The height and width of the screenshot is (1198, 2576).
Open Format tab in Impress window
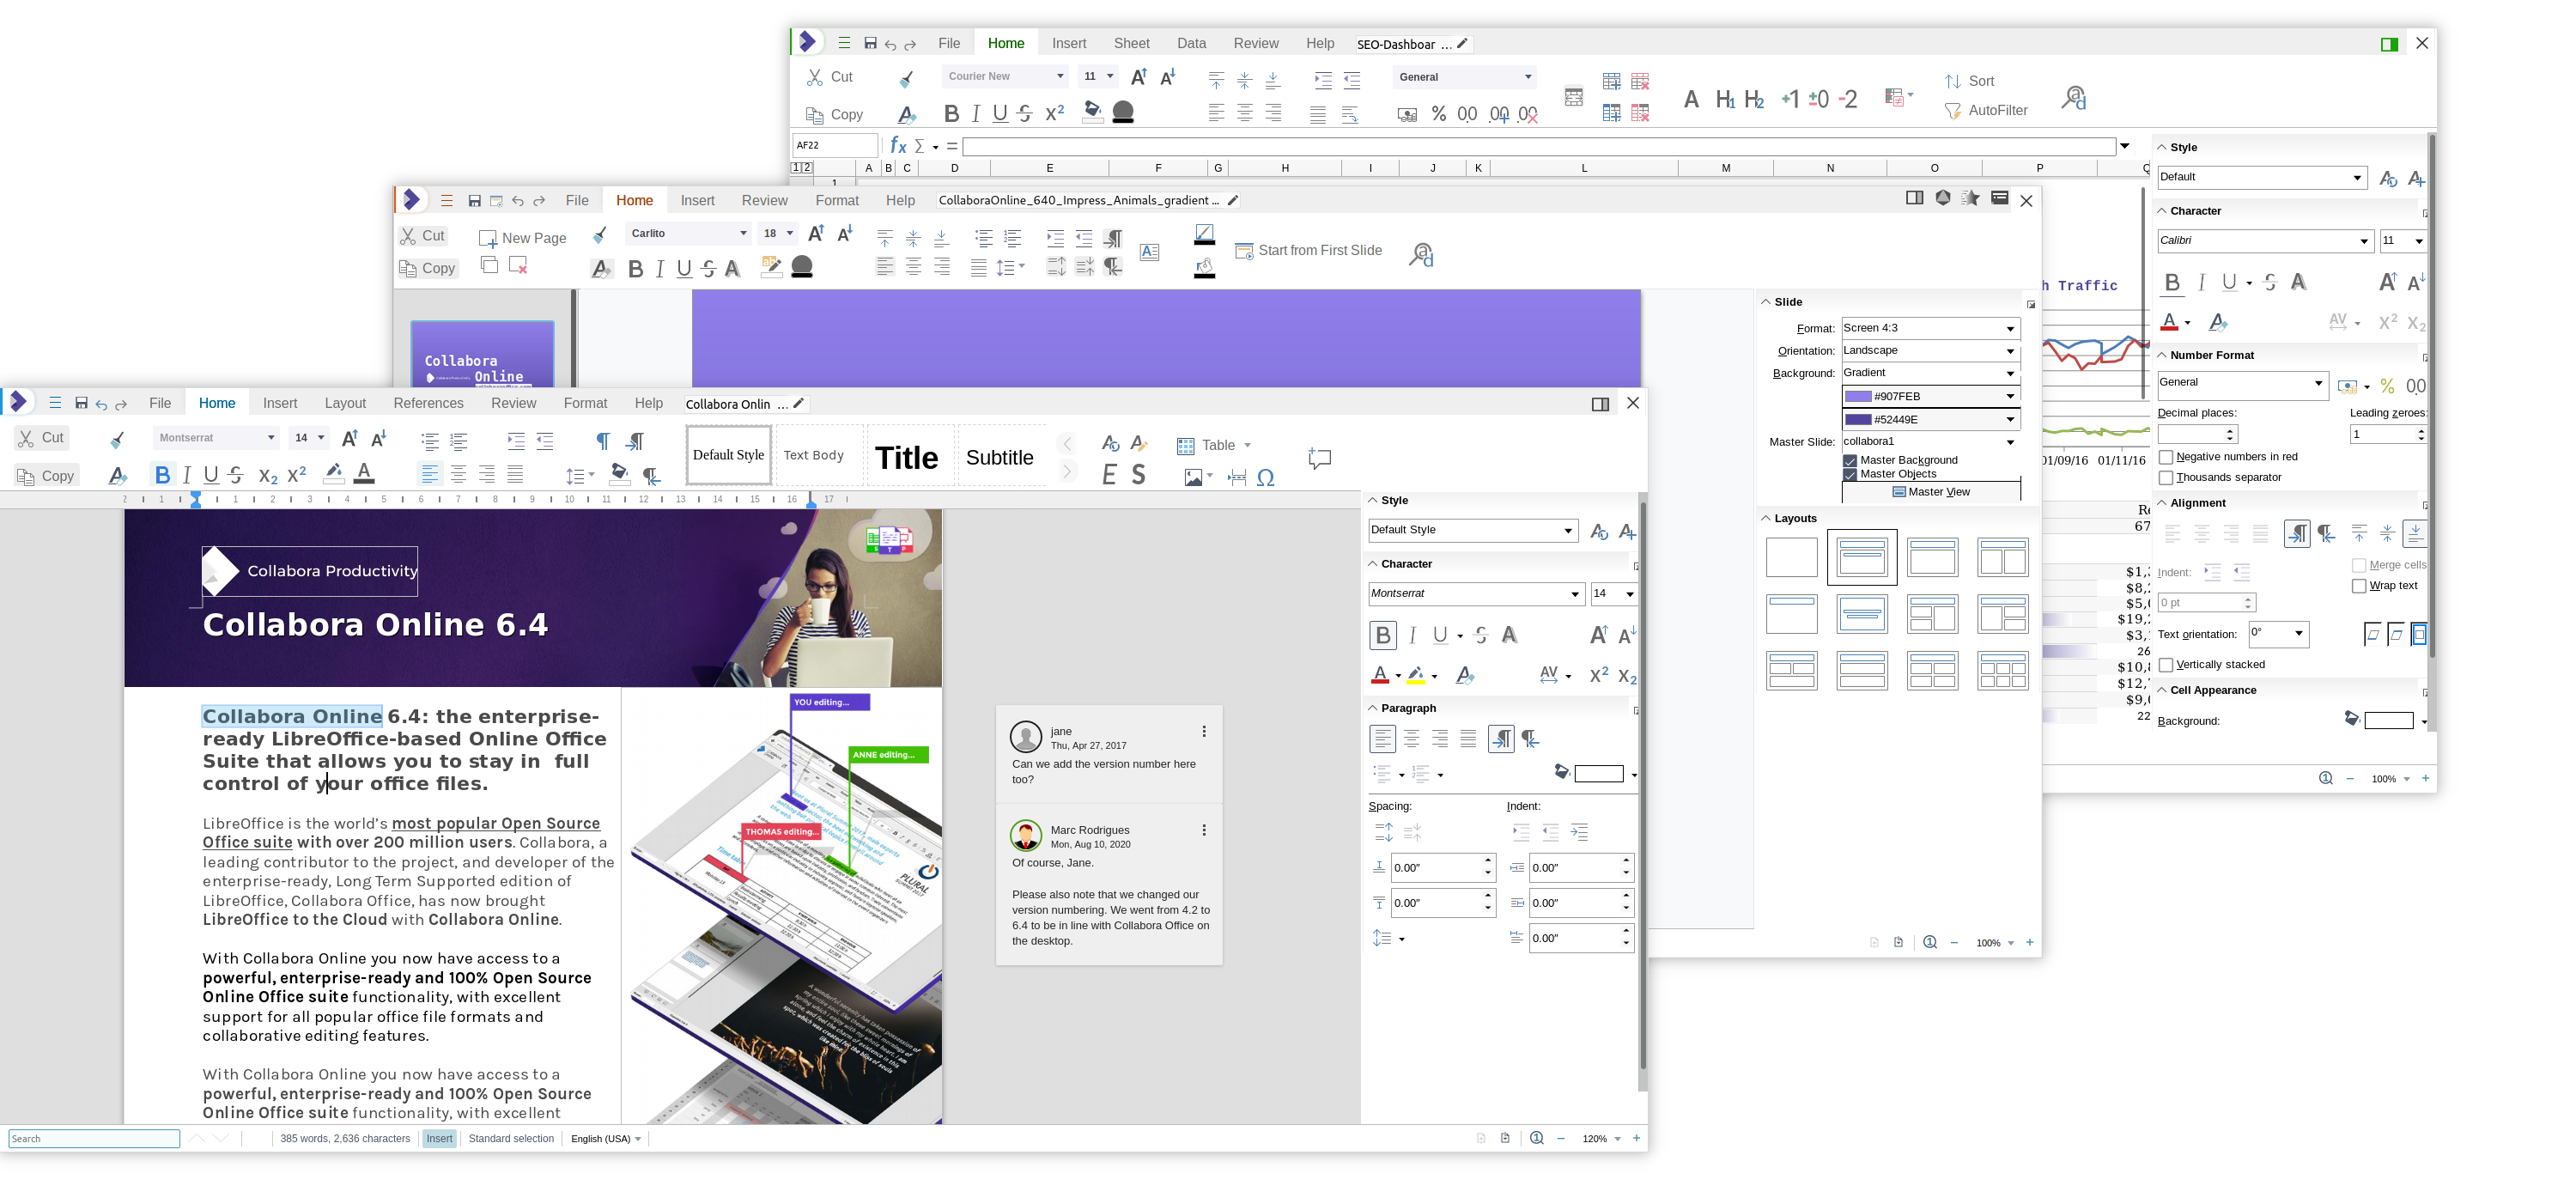point(837,200)
